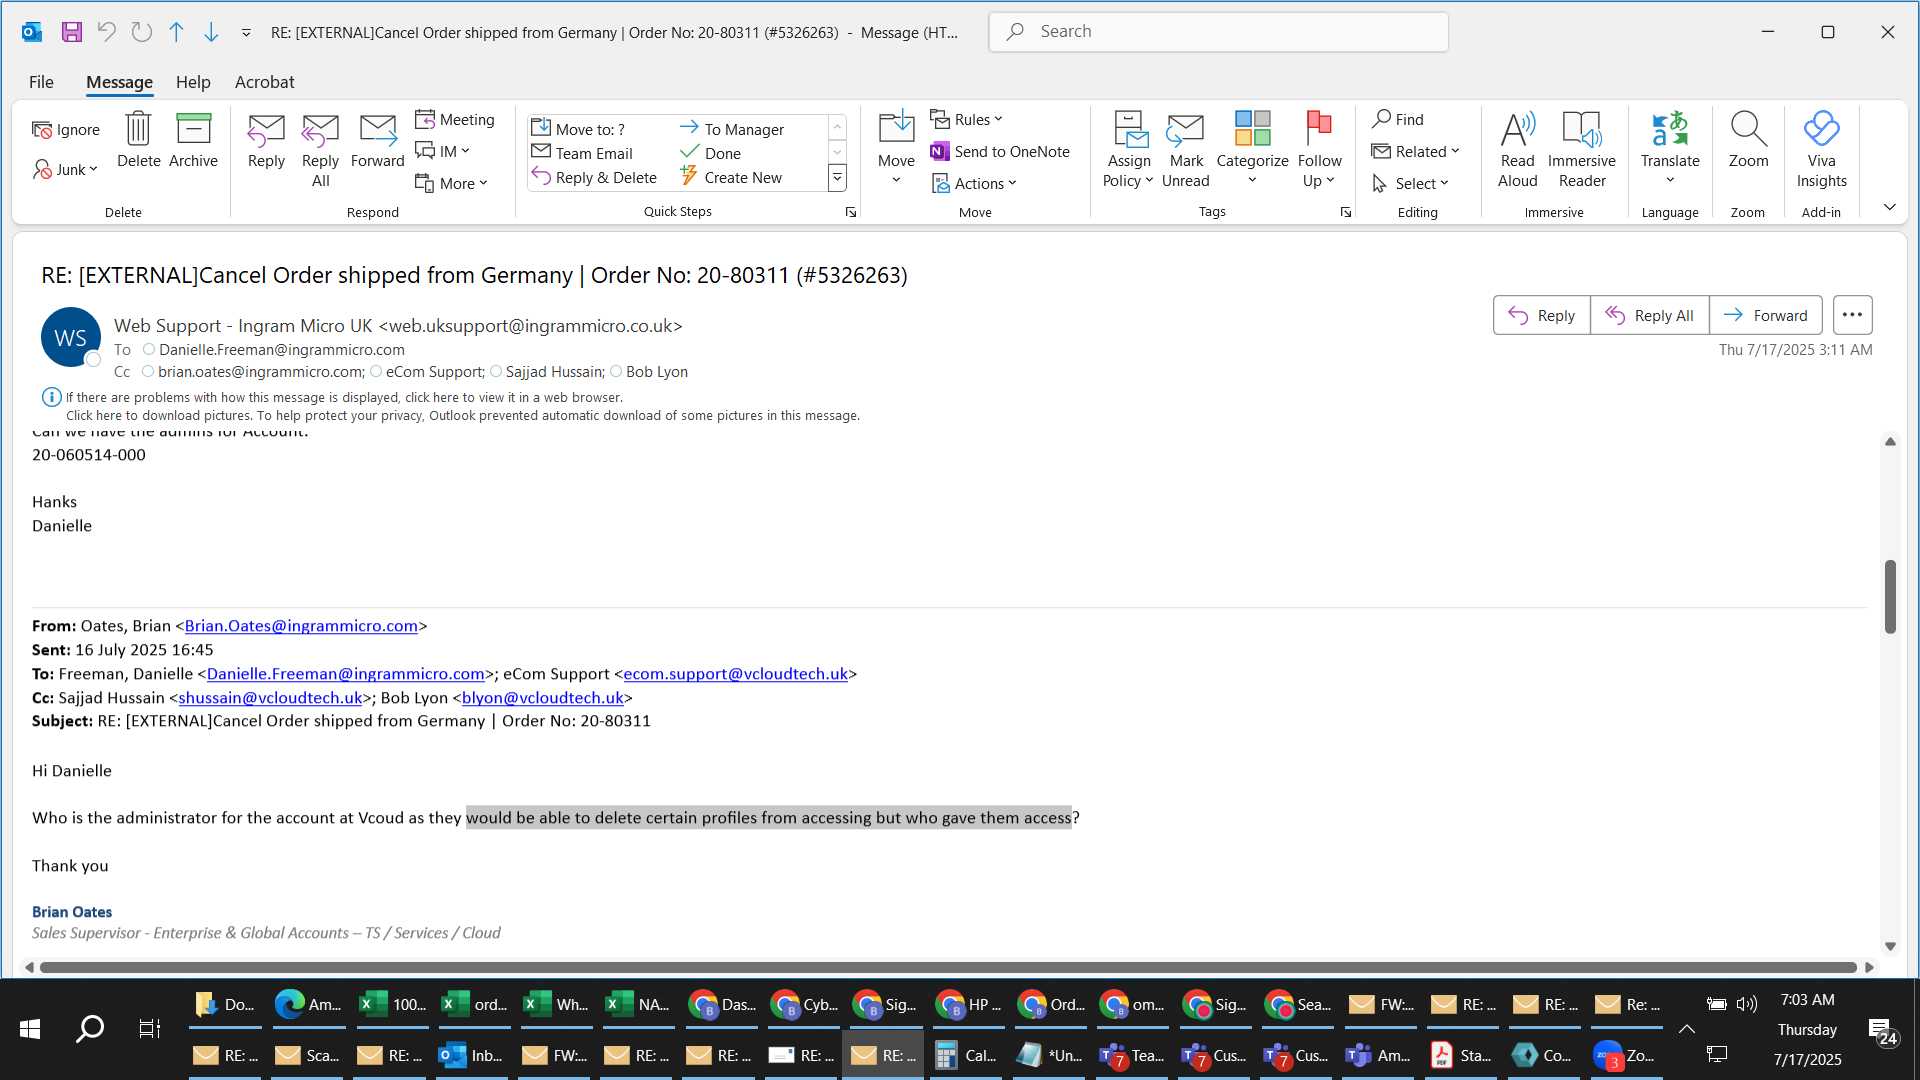The width and height of the screenshot is (1920, 1080).
Task: Expand the Quick Steps gallery
Action: click(837, 178)
